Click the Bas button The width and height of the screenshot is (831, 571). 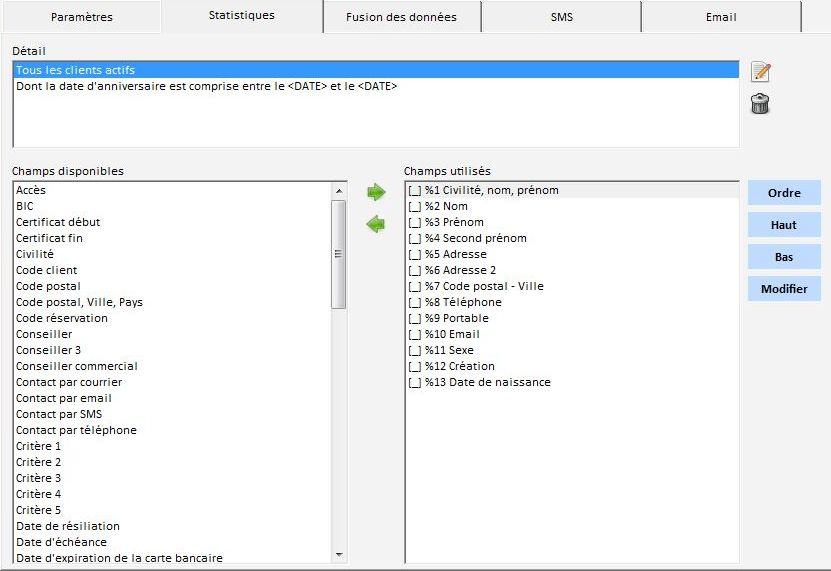(784, 257)
